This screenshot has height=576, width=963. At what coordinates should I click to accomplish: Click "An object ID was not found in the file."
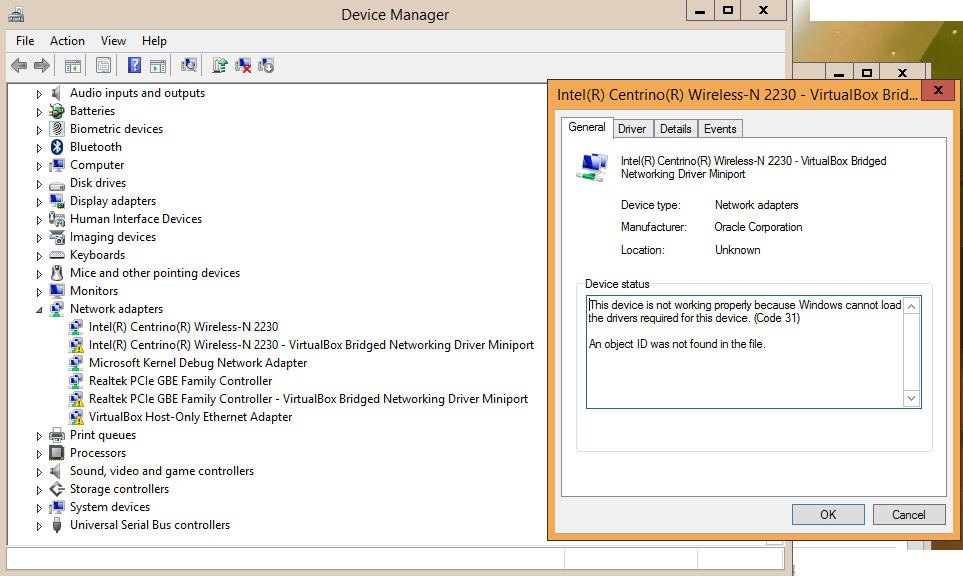[x=677, y=344]
